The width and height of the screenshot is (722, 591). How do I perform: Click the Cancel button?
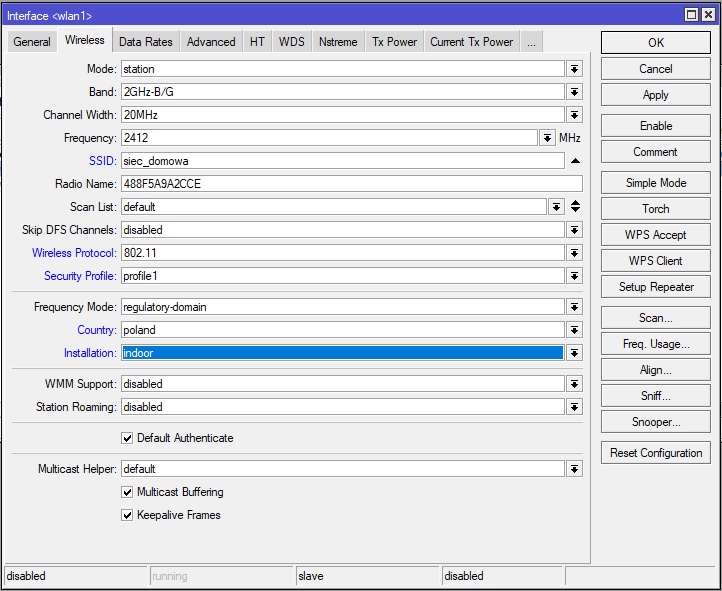pos(656,69)
